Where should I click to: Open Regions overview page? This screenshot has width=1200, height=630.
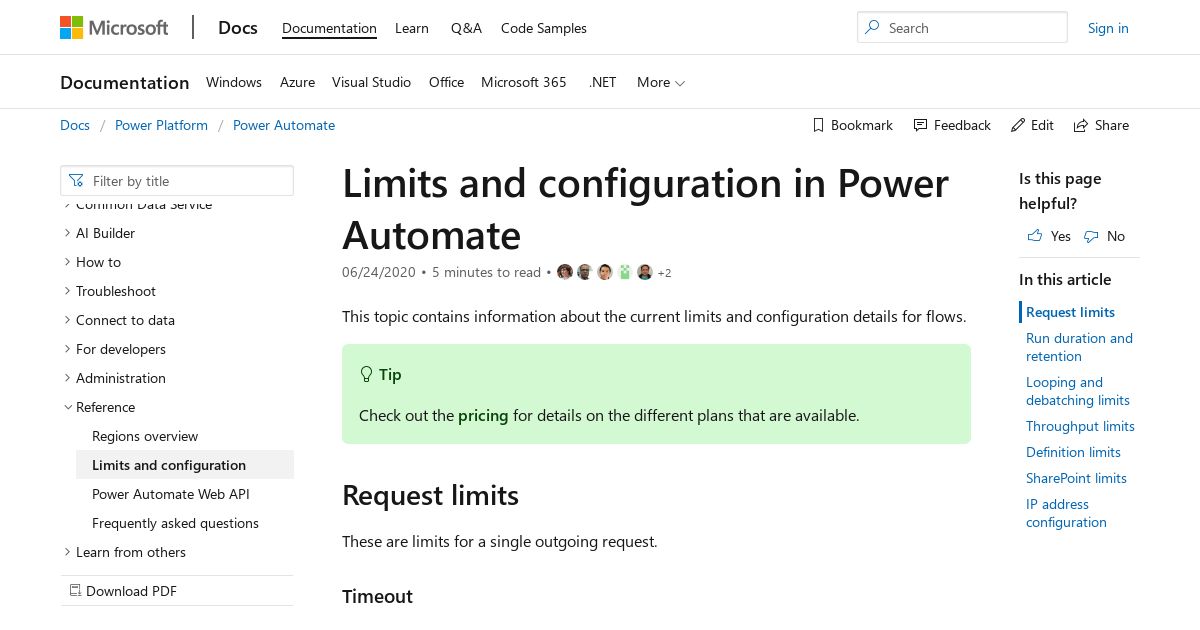coord(145,436)
